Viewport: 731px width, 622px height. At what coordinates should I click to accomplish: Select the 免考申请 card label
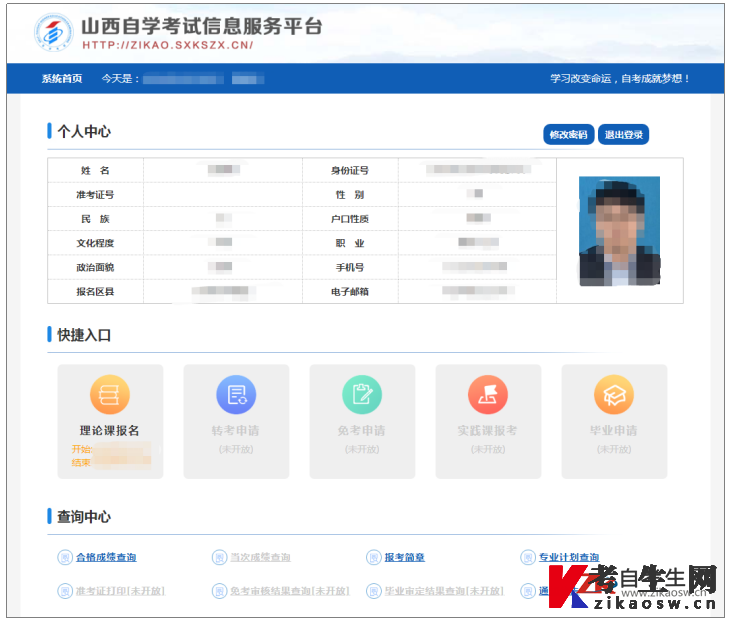(362, 430)
